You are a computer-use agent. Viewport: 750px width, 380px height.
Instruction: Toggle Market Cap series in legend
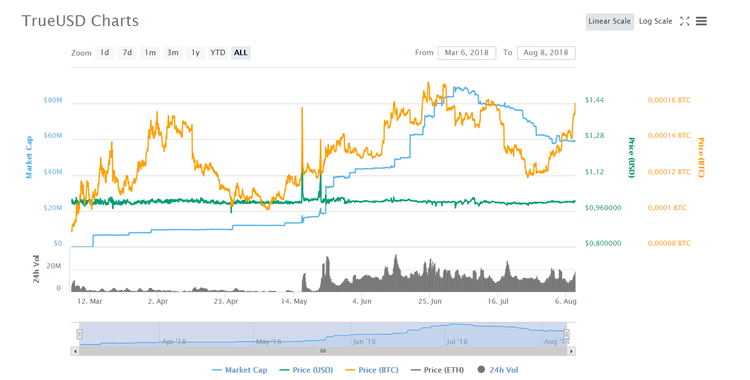pyautogui.click(x=240, y=370)
